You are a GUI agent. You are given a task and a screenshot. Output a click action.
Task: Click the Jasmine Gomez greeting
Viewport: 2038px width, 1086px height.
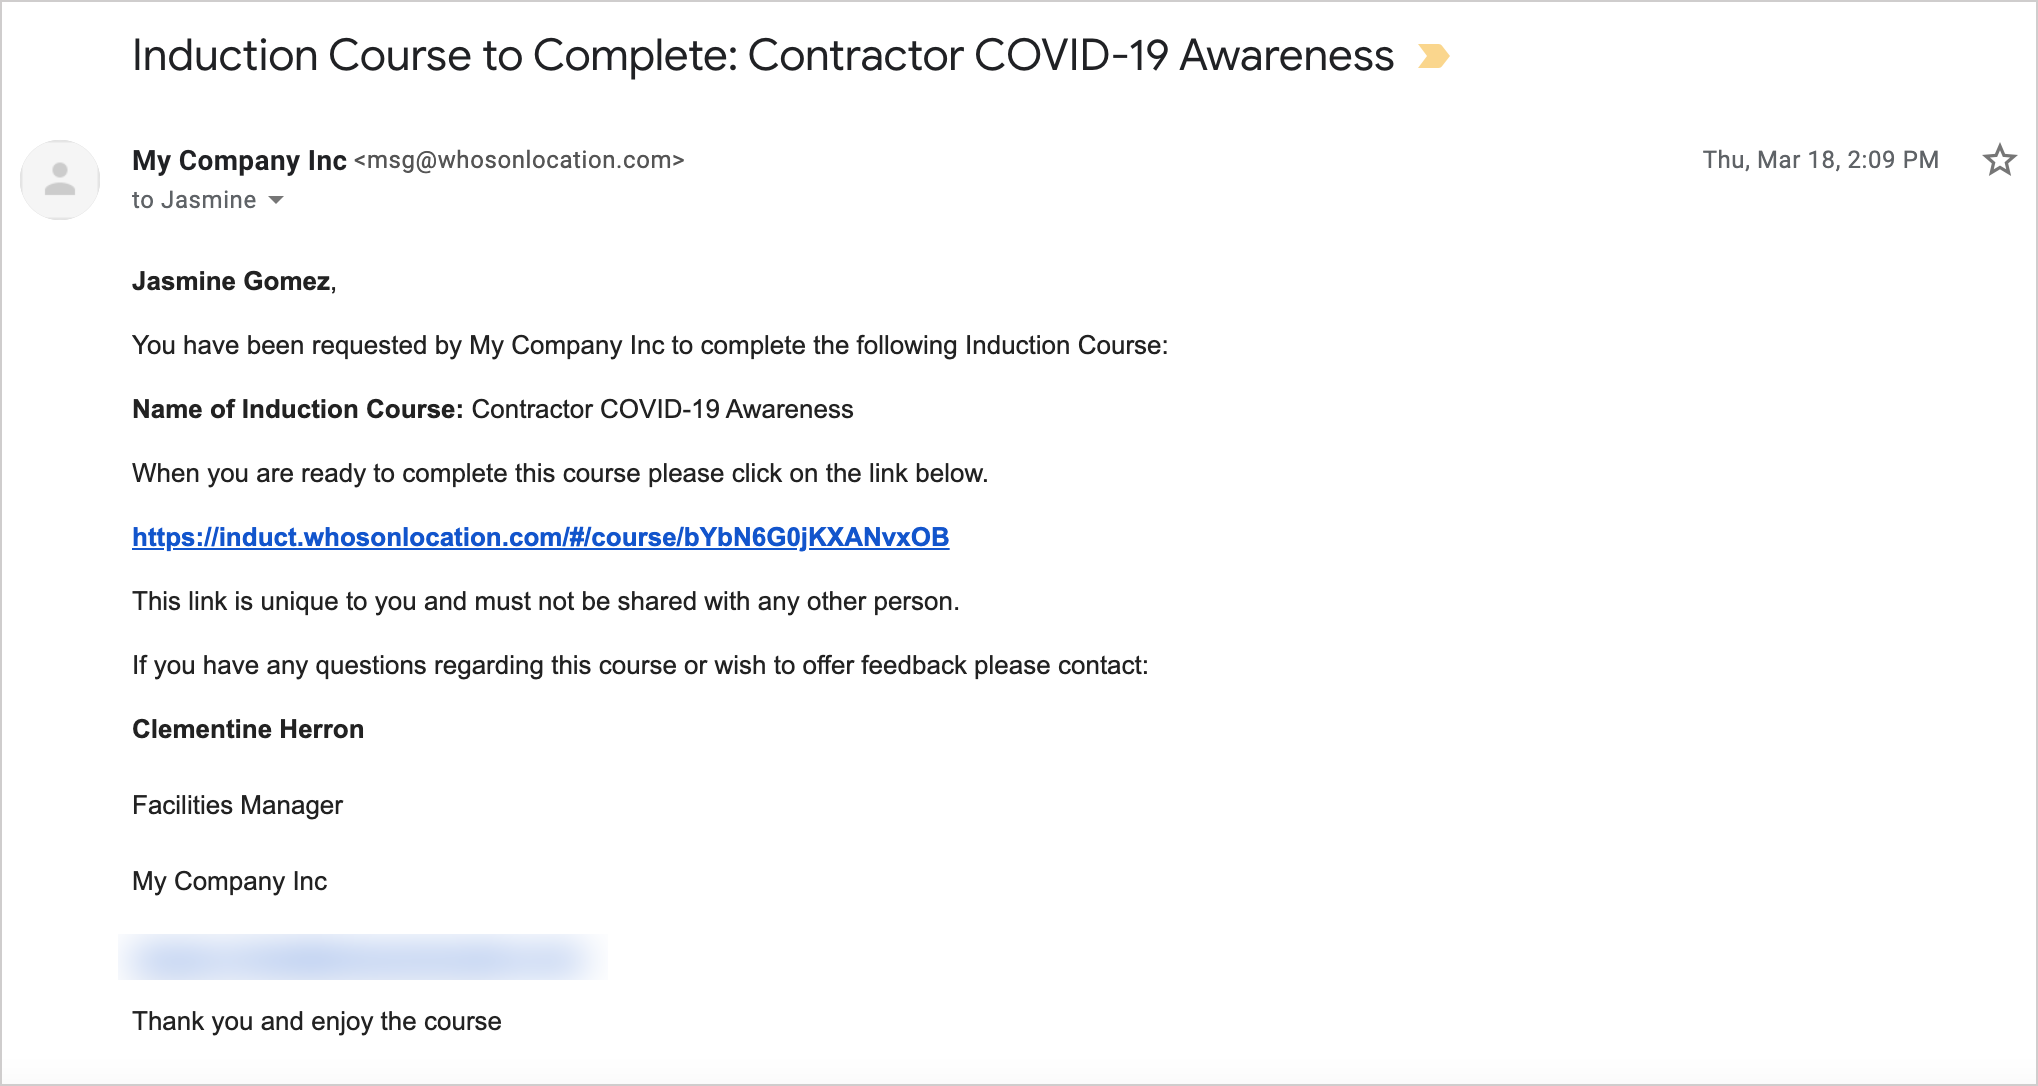pos(234,281)
